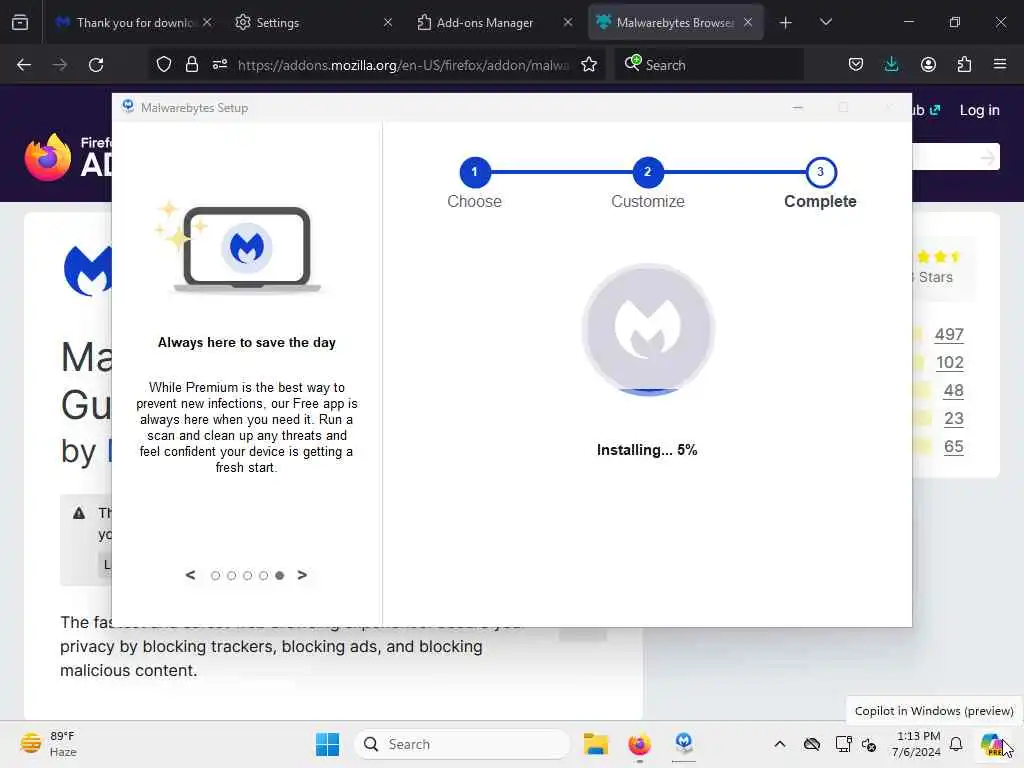Viewport: 1024px width, 768px height.
Task: Close the Settings tab
Action: 388,22
